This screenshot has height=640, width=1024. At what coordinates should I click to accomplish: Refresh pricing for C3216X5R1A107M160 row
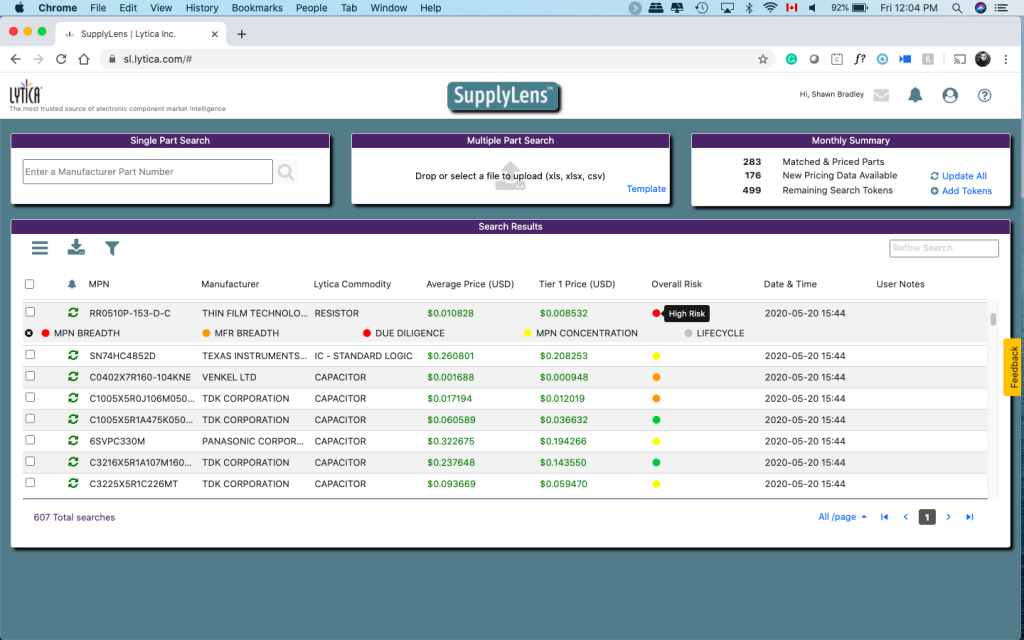point(73,462)
